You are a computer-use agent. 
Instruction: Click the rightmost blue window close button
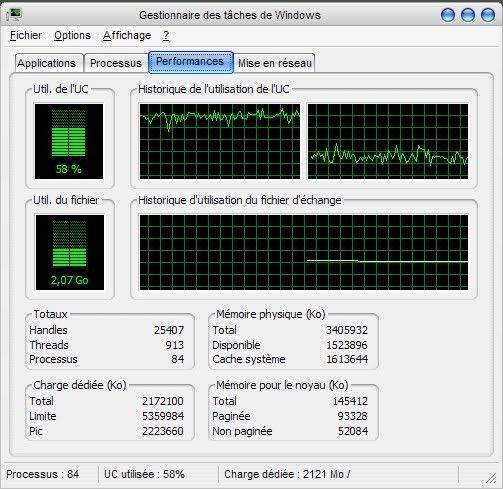pos(488,15)
